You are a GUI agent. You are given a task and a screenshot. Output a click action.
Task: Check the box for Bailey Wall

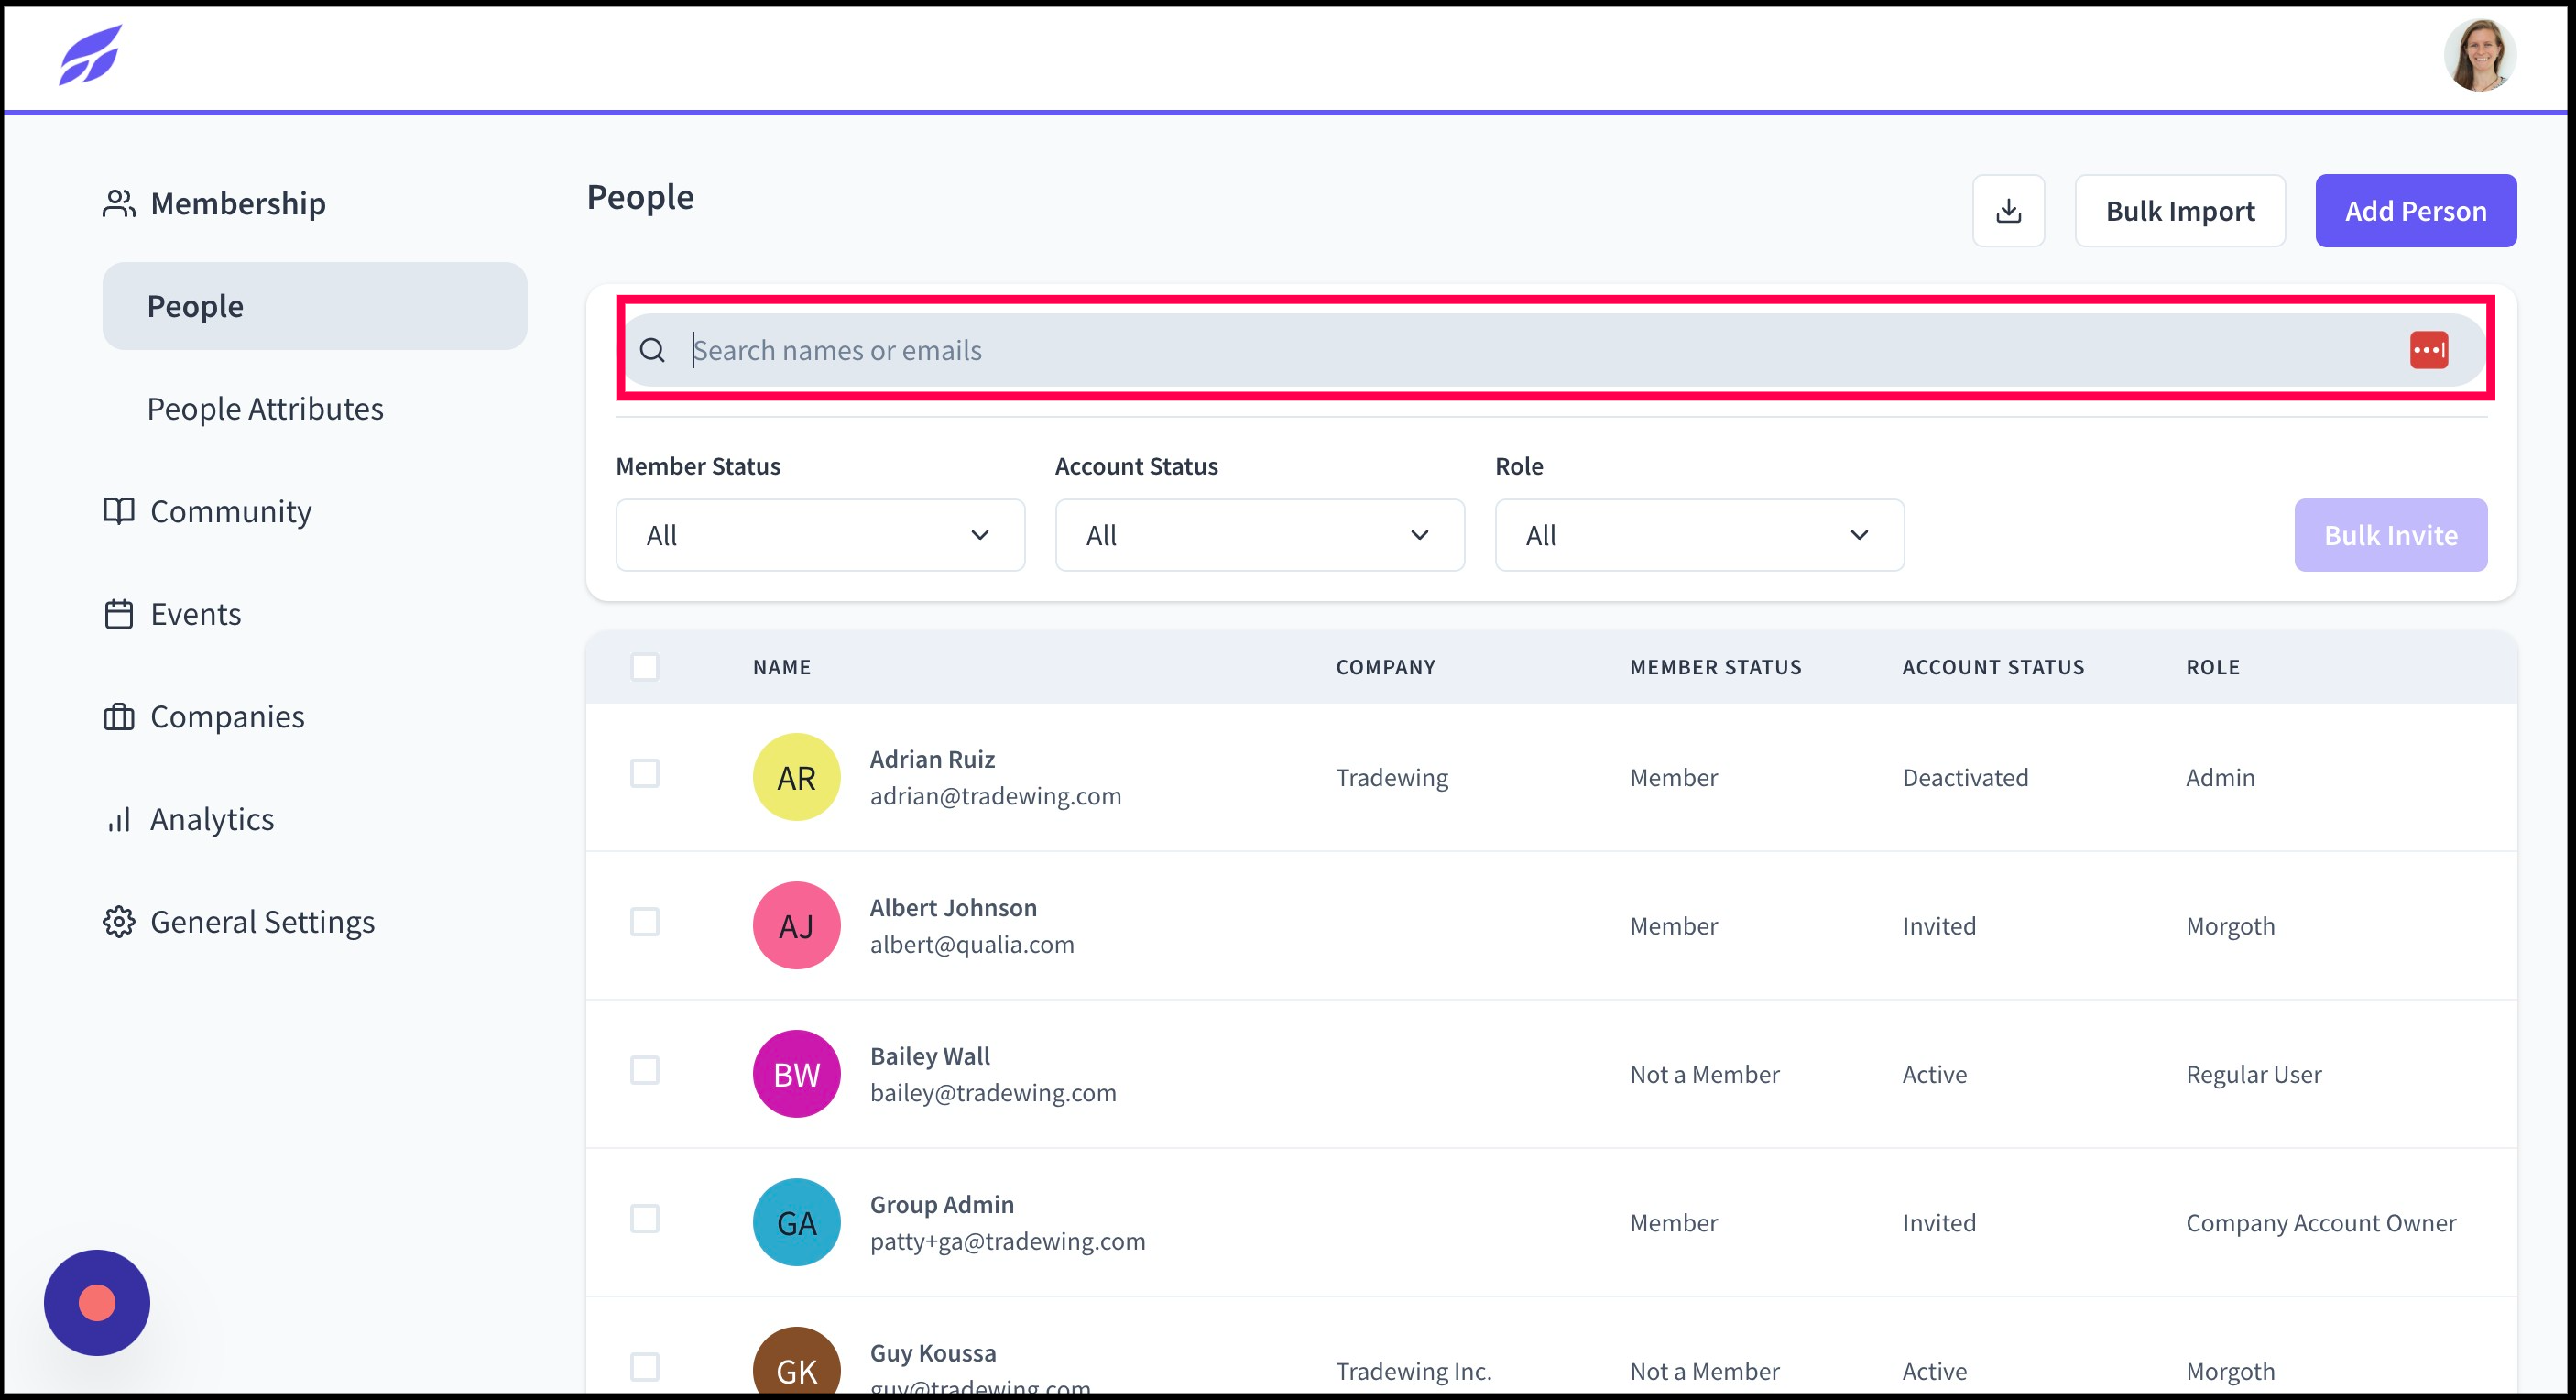click(645, 1070)
